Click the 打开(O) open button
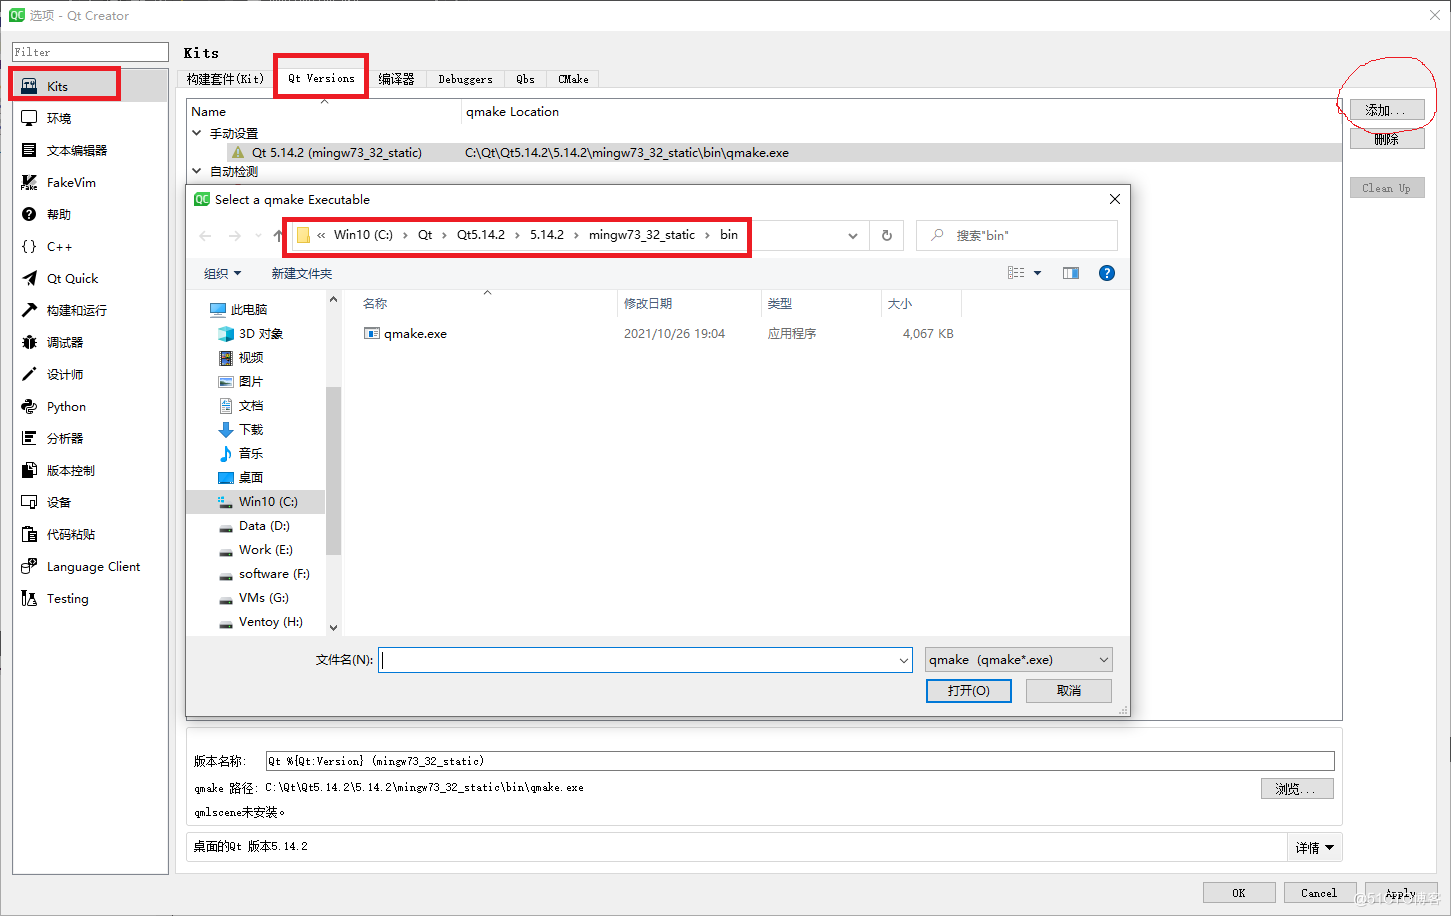1451x916 pixels. 967,690
